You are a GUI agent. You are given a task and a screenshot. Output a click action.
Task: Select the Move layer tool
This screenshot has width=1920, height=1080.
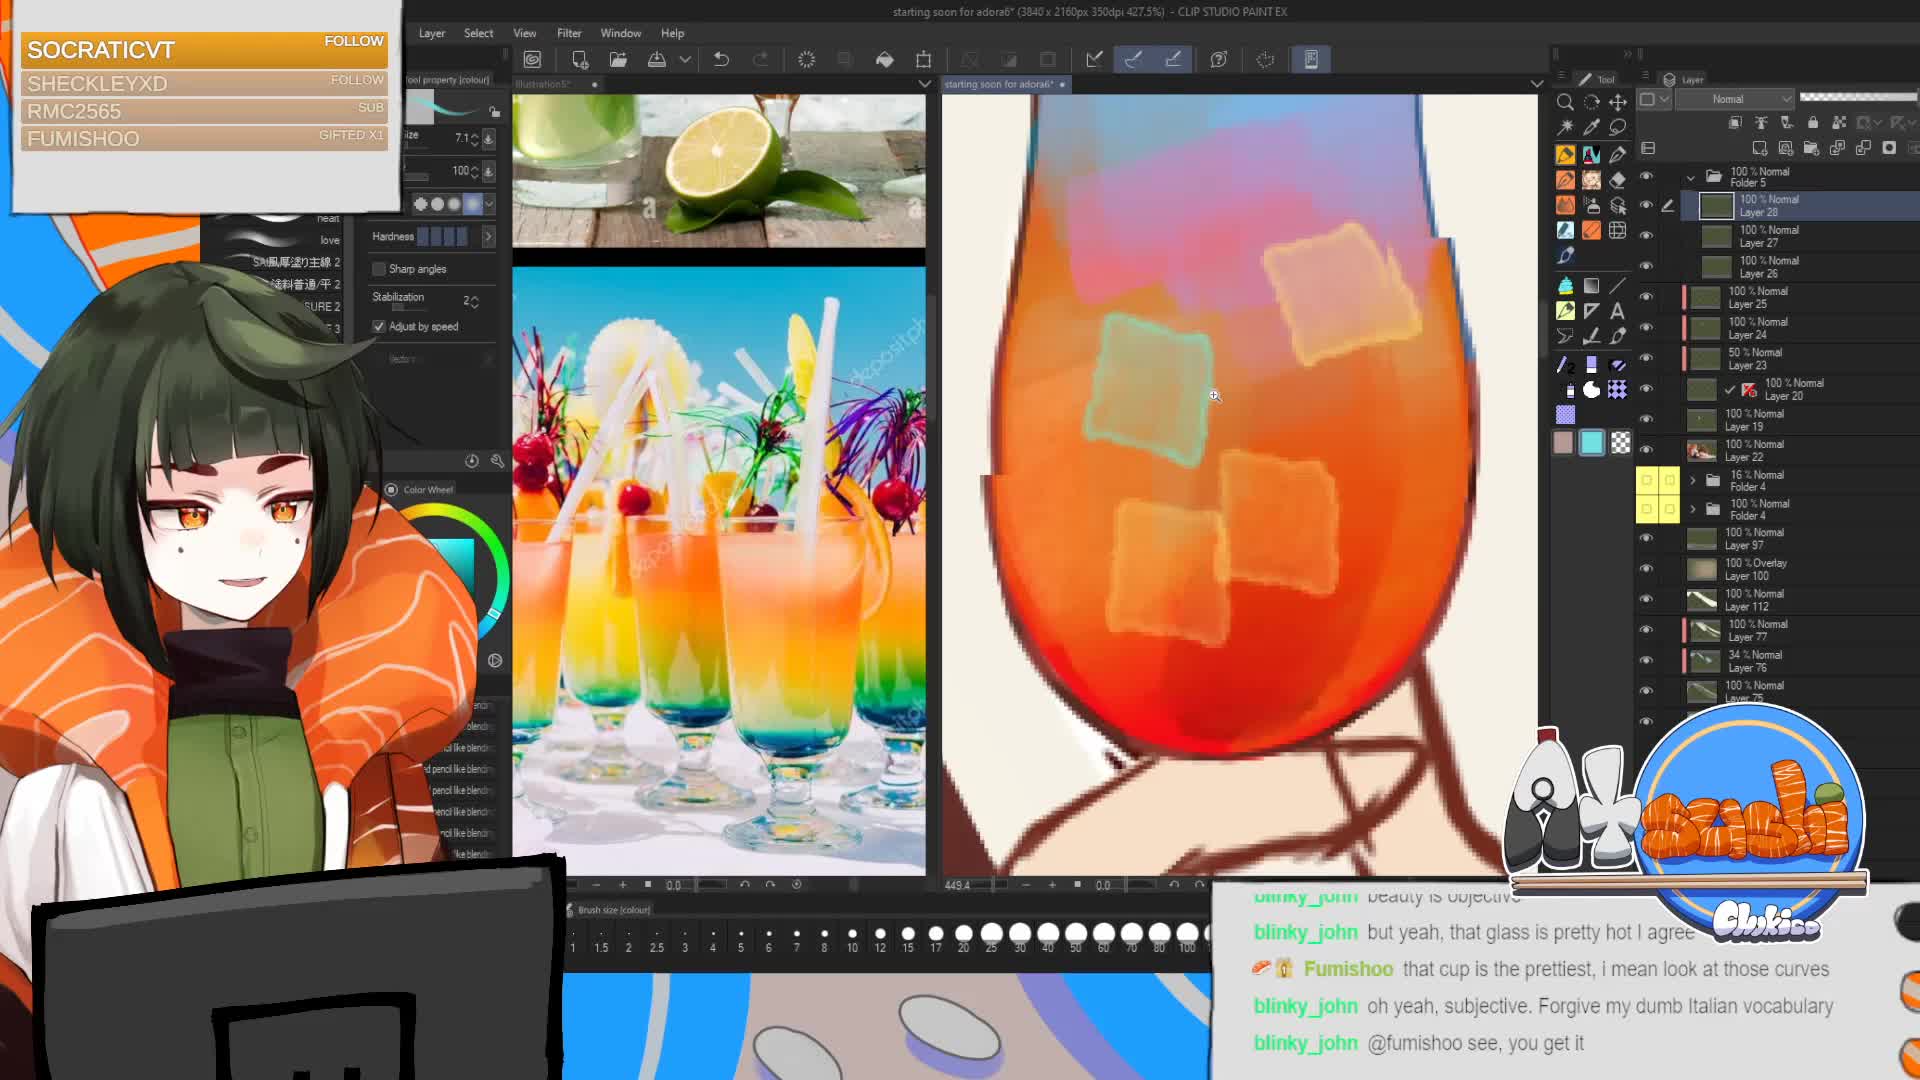point(1617,101)
